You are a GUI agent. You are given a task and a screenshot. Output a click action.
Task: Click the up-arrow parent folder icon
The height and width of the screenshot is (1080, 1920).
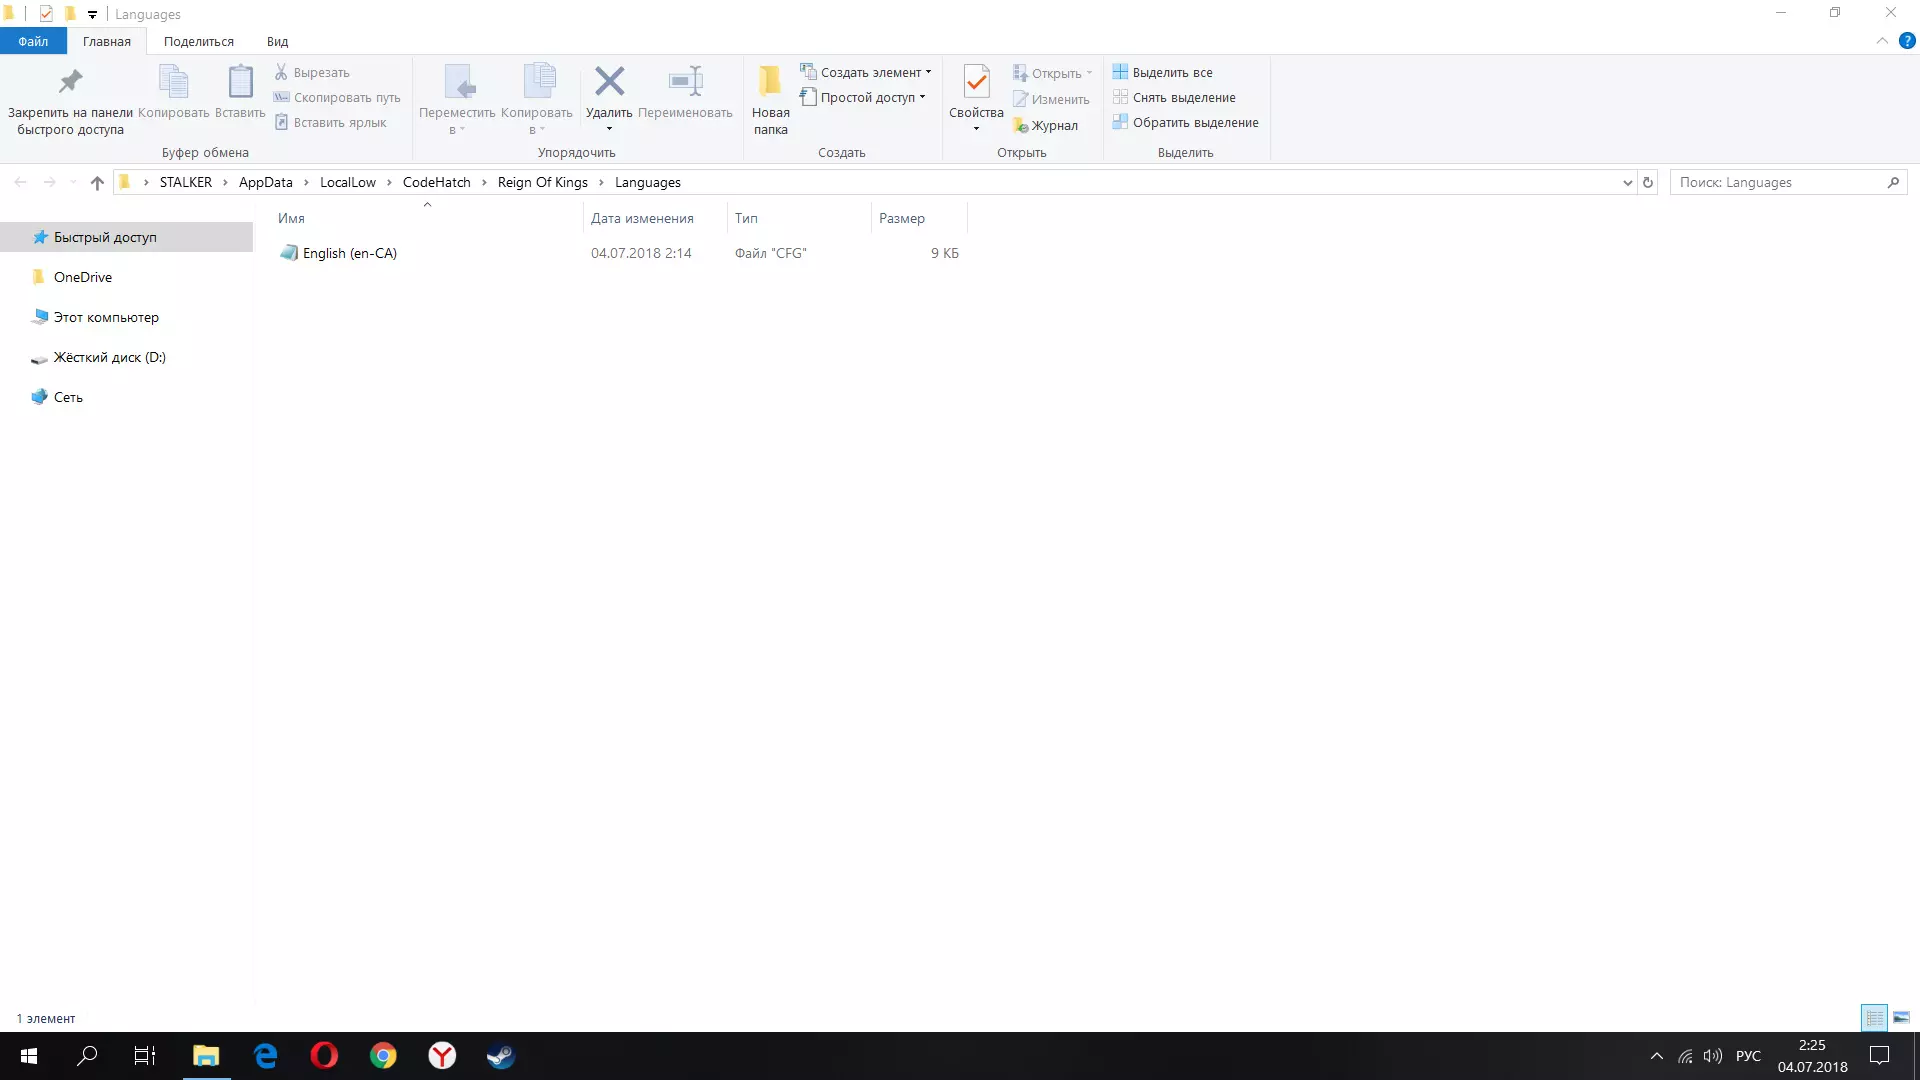point(97,183)
